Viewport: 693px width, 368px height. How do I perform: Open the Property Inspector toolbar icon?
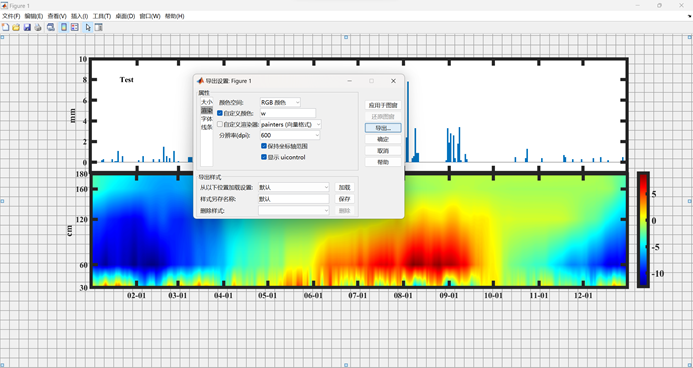click(x=99, y=27)
